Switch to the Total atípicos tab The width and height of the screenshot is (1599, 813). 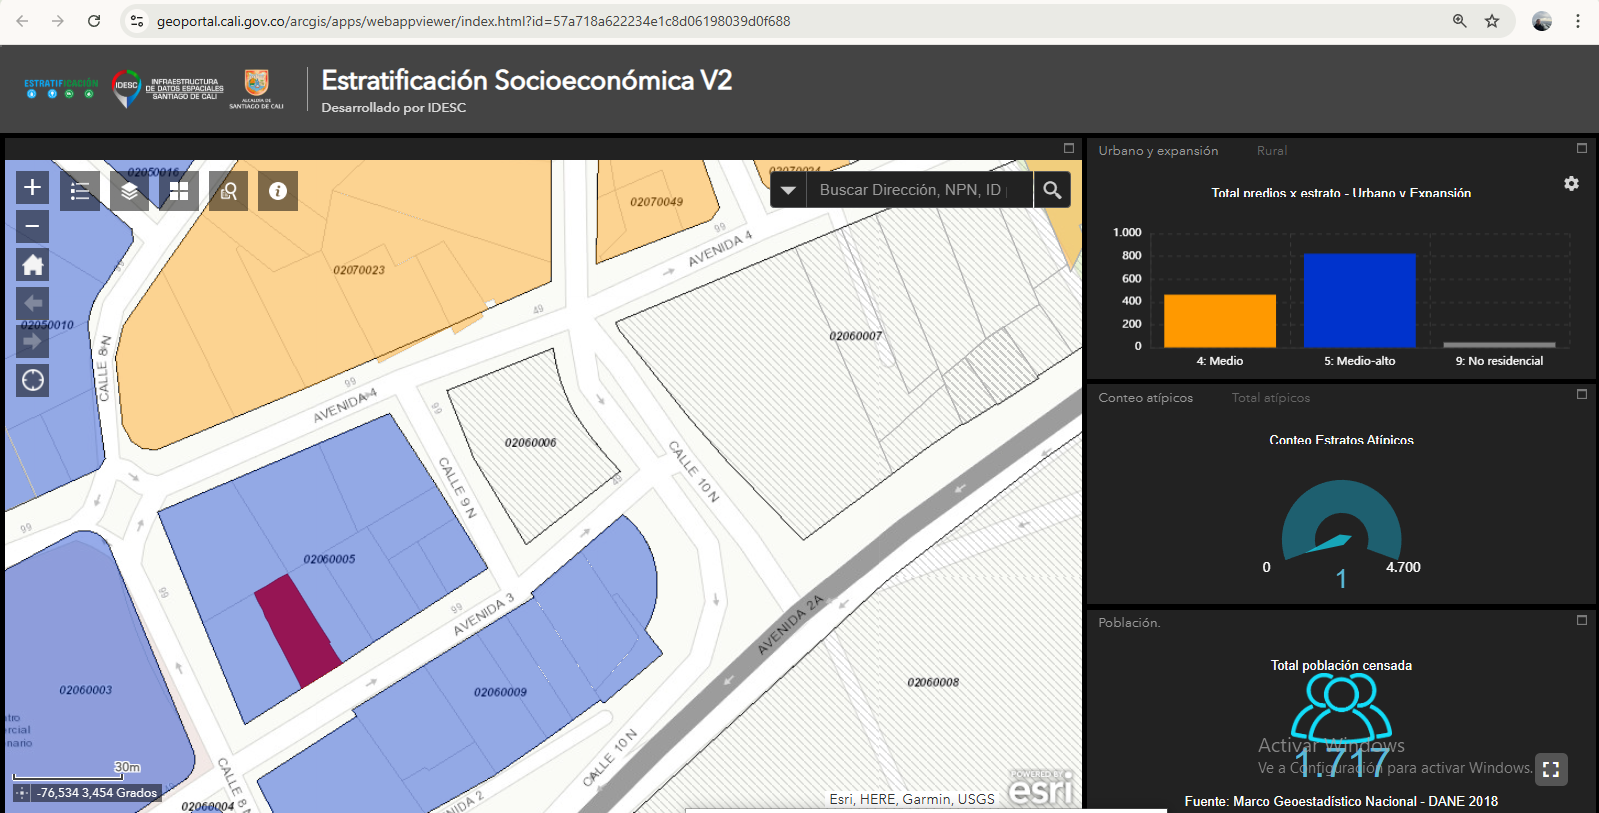(x=1270, y=398)
